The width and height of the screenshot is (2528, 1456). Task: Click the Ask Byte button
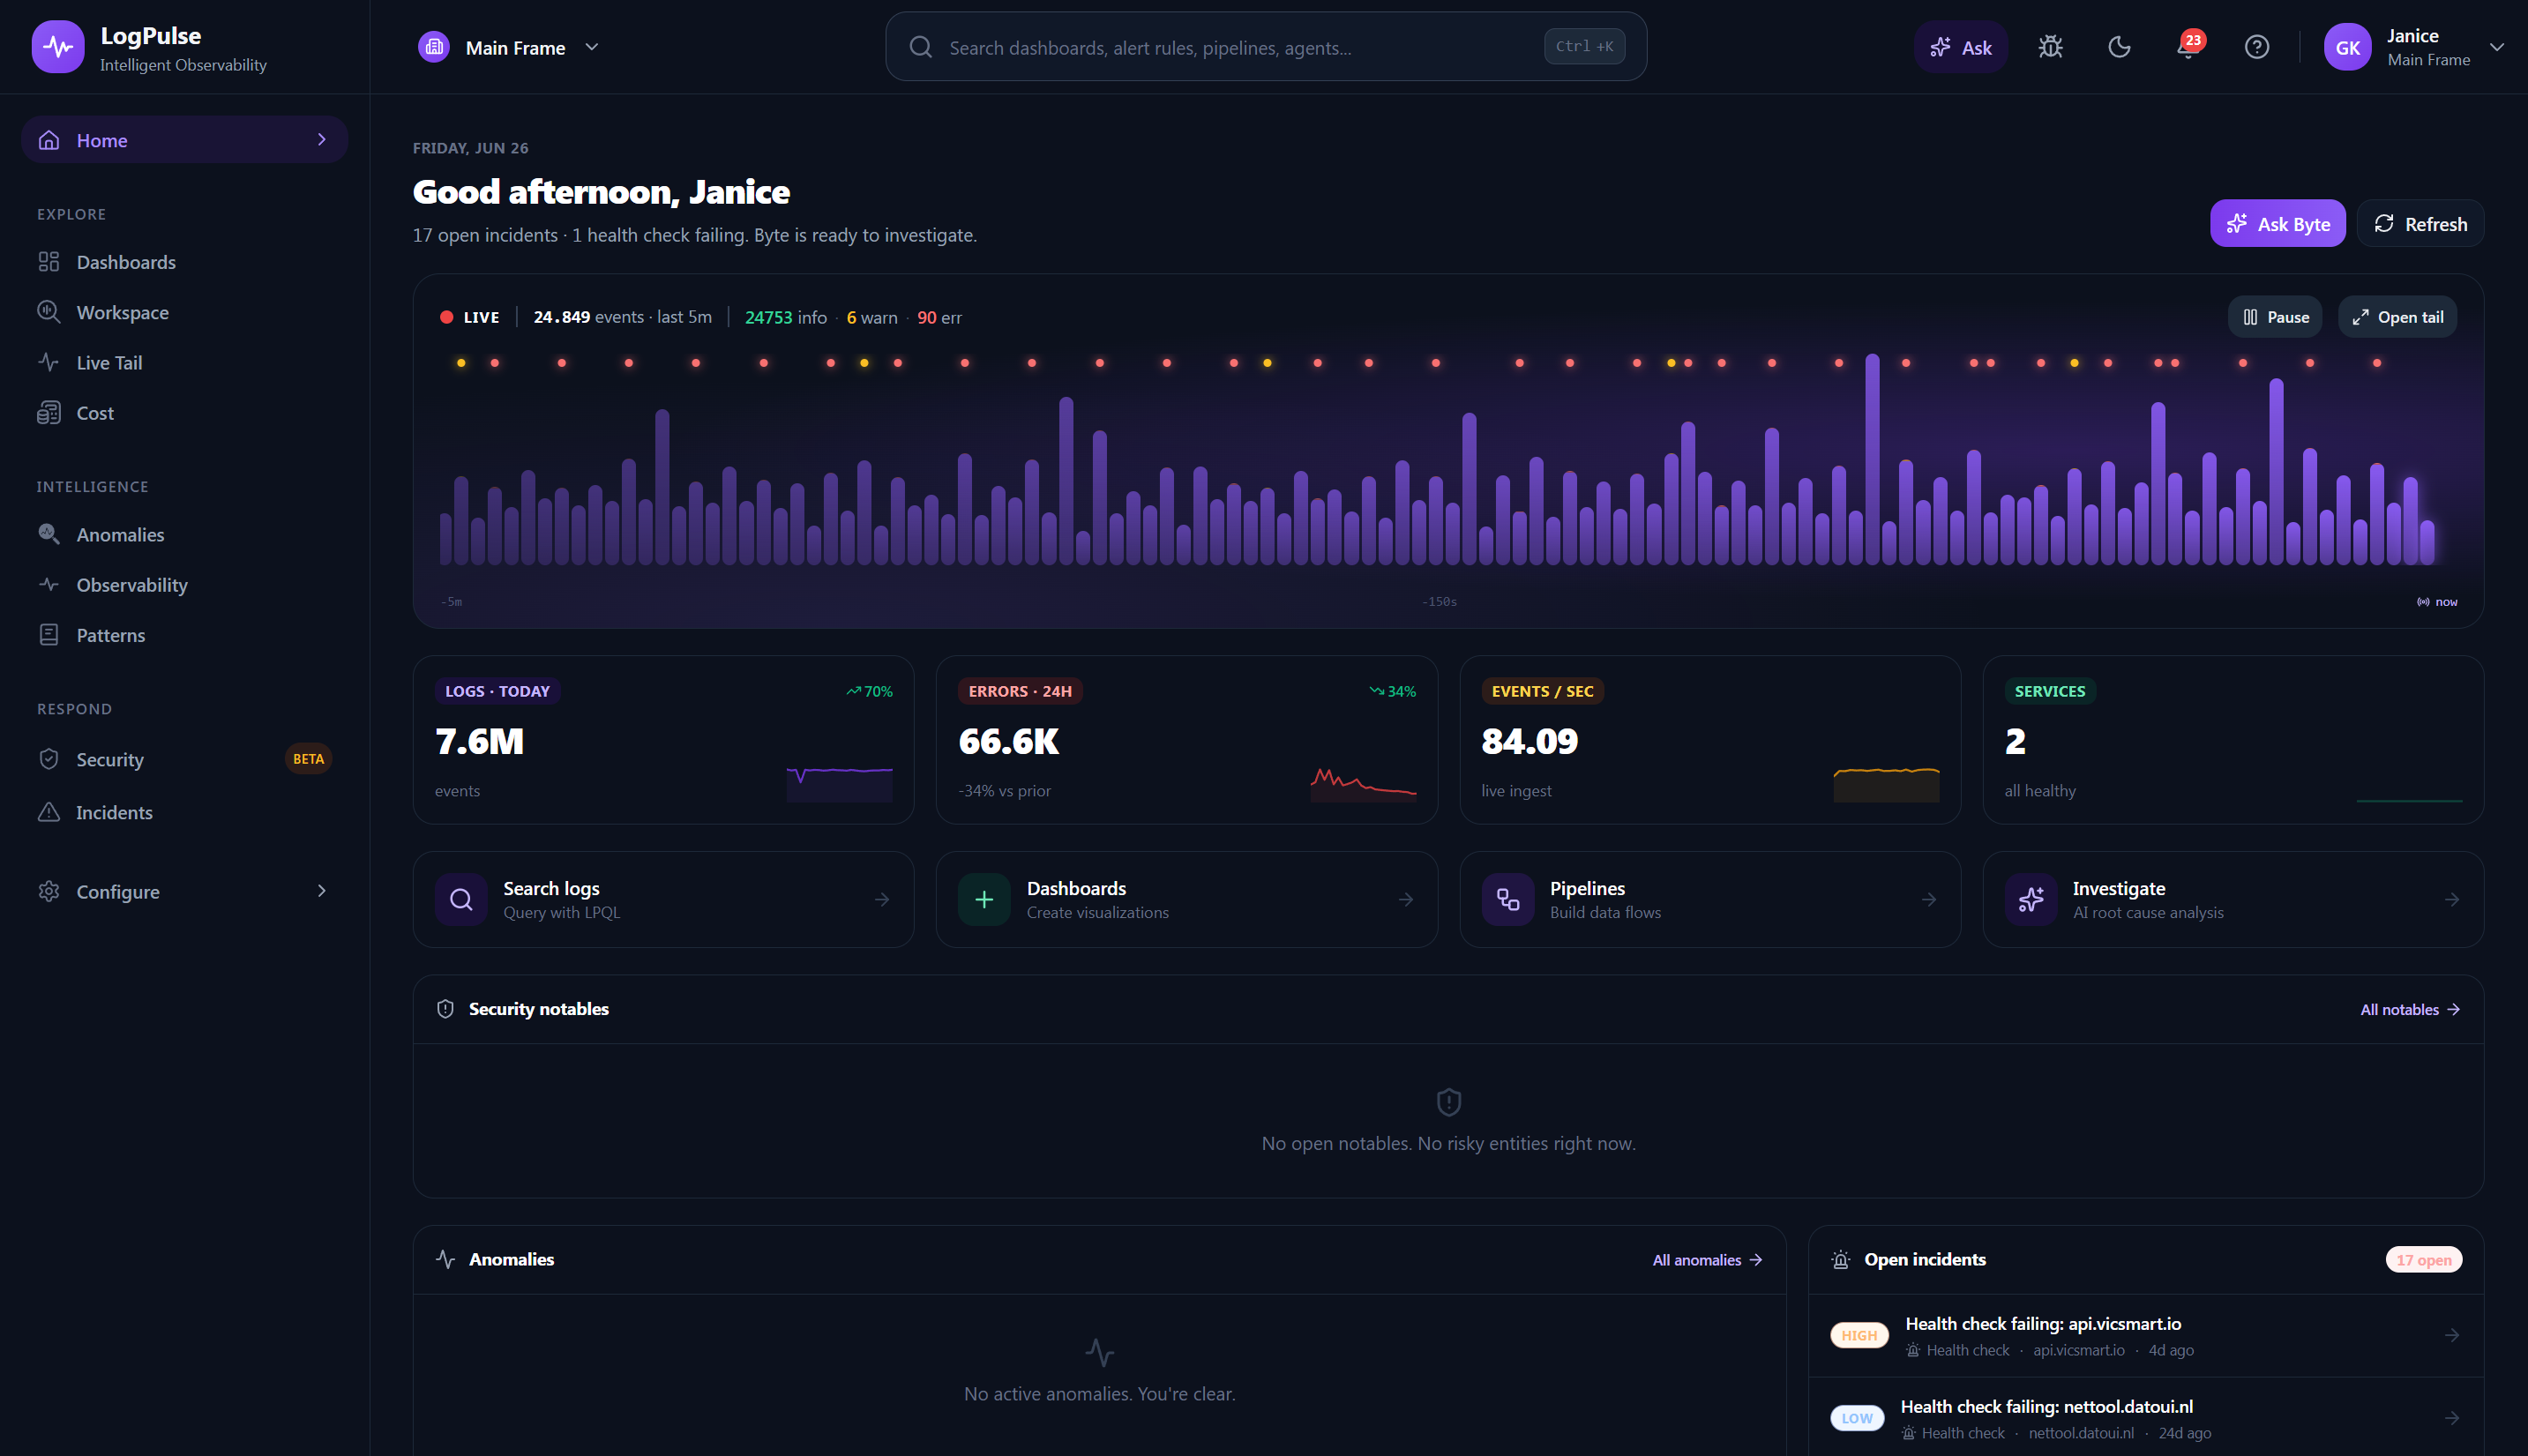coord(2277,224)
